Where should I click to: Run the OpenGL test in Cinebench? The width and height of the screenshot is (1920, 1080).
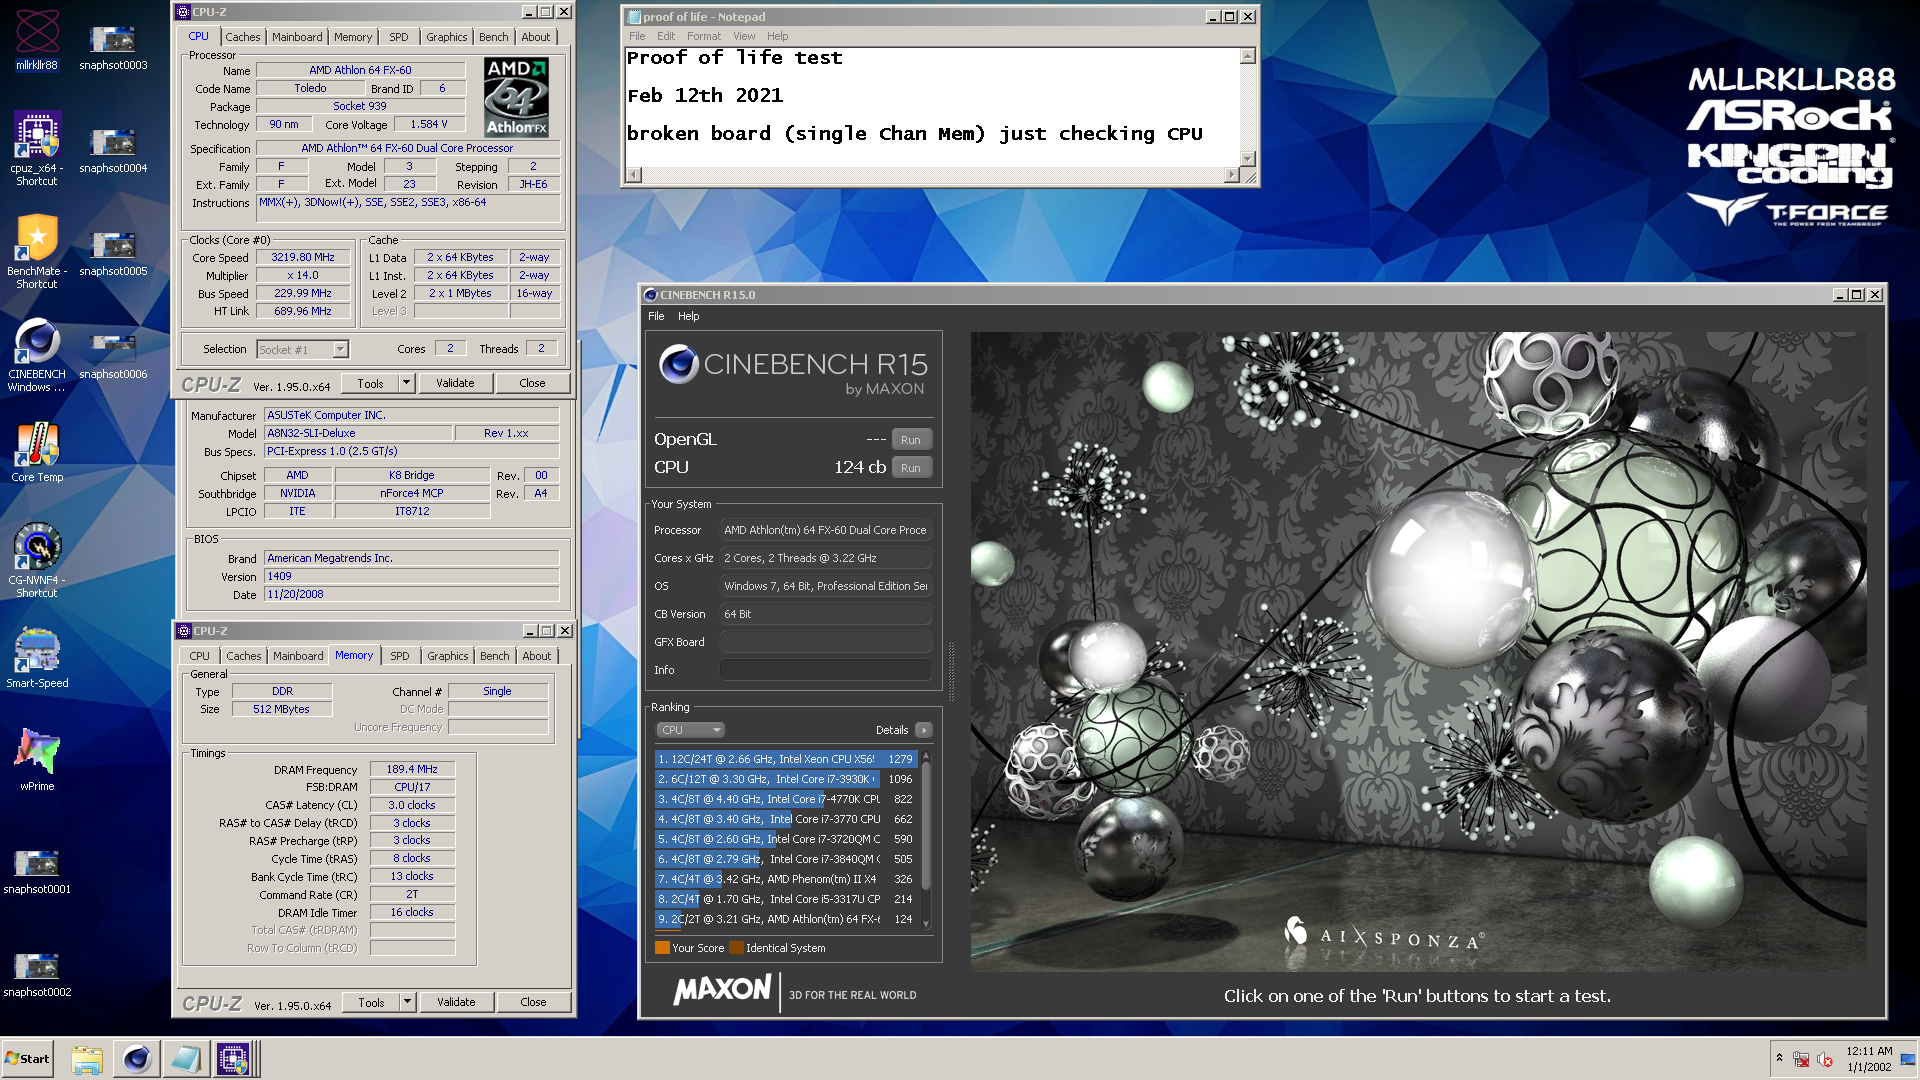pyautogui.click(x=911, y=440)
